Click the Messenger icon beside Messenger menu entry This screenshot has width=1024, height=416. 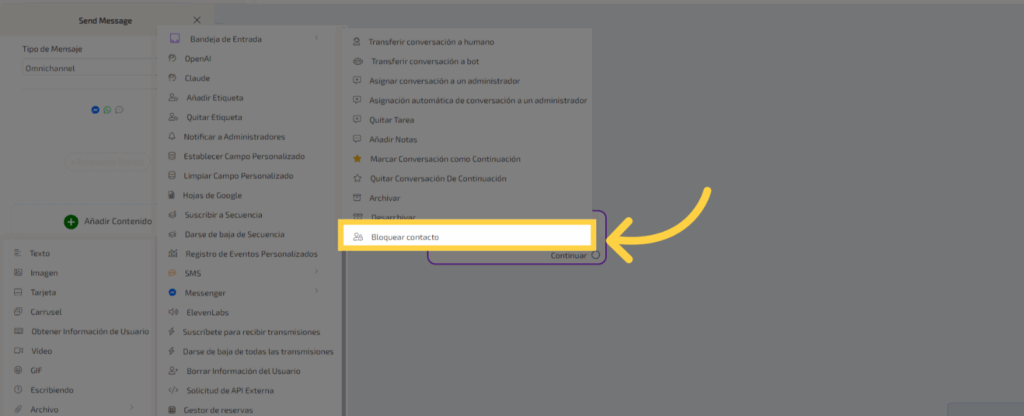(173, 292)
